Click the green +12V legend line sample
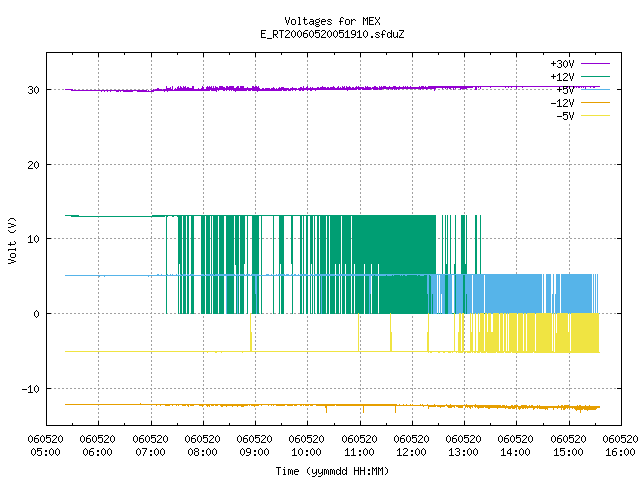The height and width of the screenshot is (480, 640). click(x=595, y=76)
